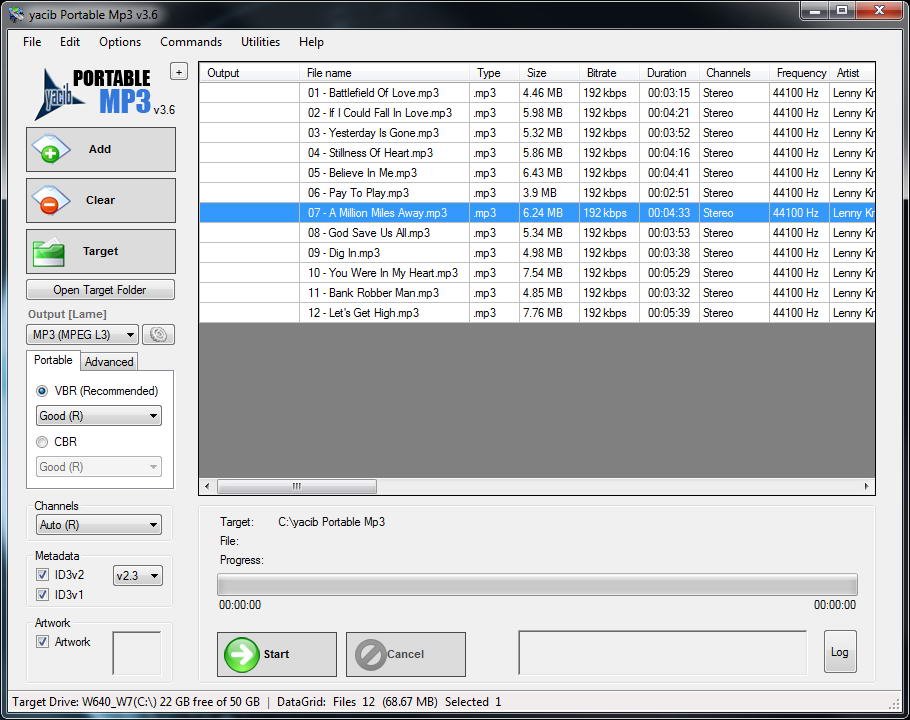Select row 02 - If I Could Fall In Love.mp3

pyautogui.click(x=537, y=113)
